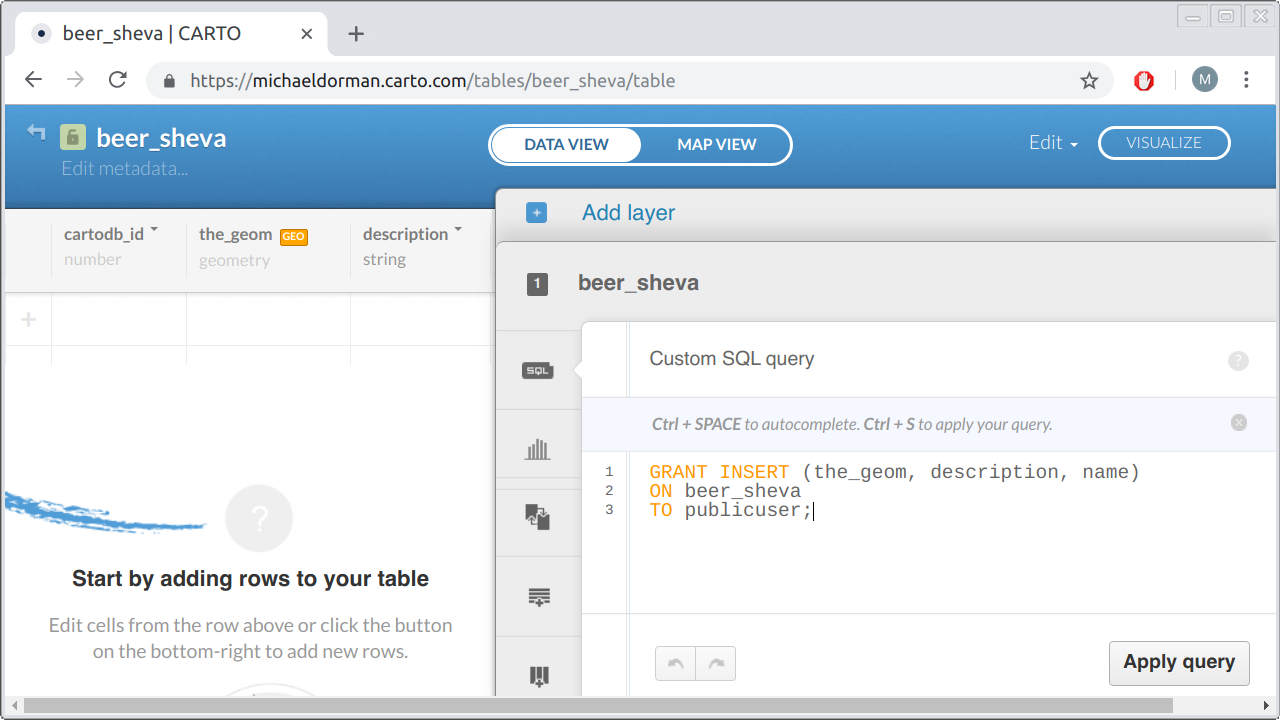Open the SQL query panel icon
The width and height of the screenshot is (1280, 720).
click(538, 371)
